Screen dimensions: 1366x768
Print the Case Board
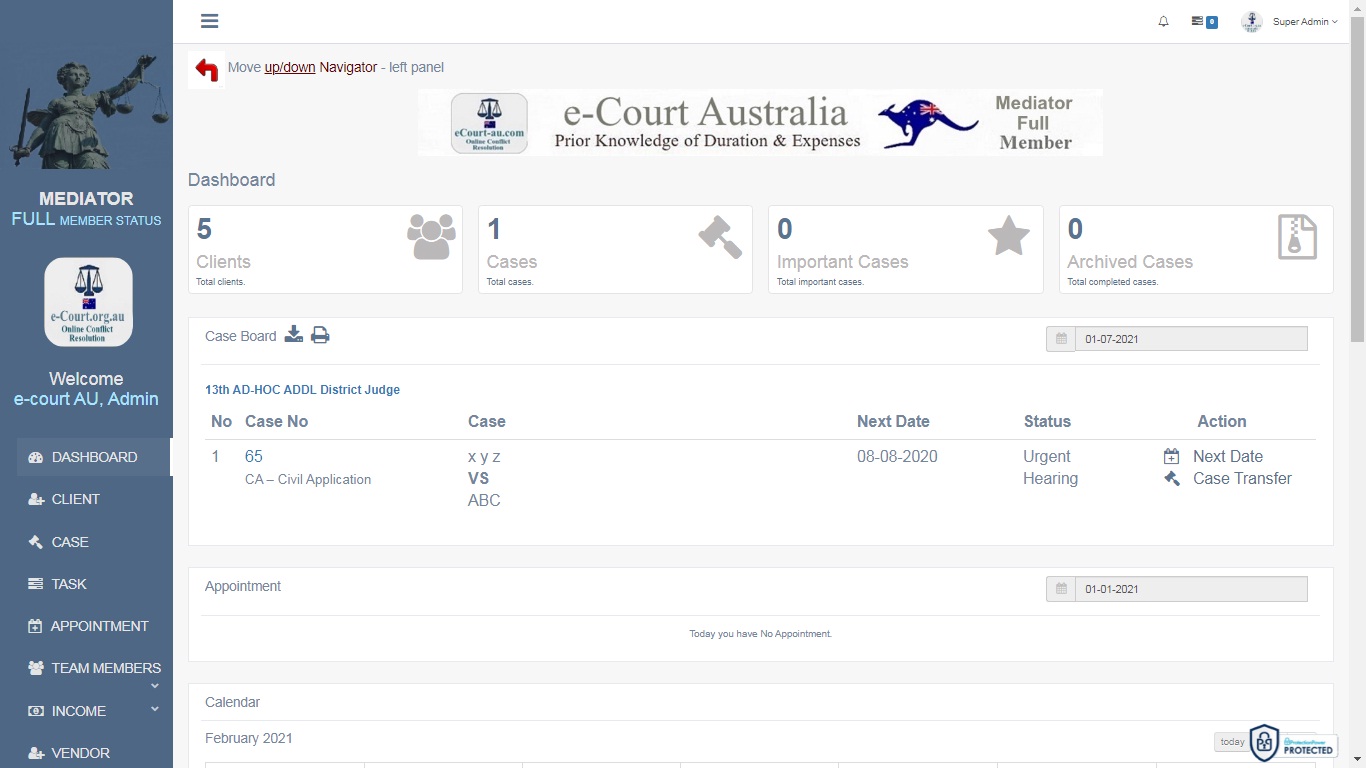320,335
